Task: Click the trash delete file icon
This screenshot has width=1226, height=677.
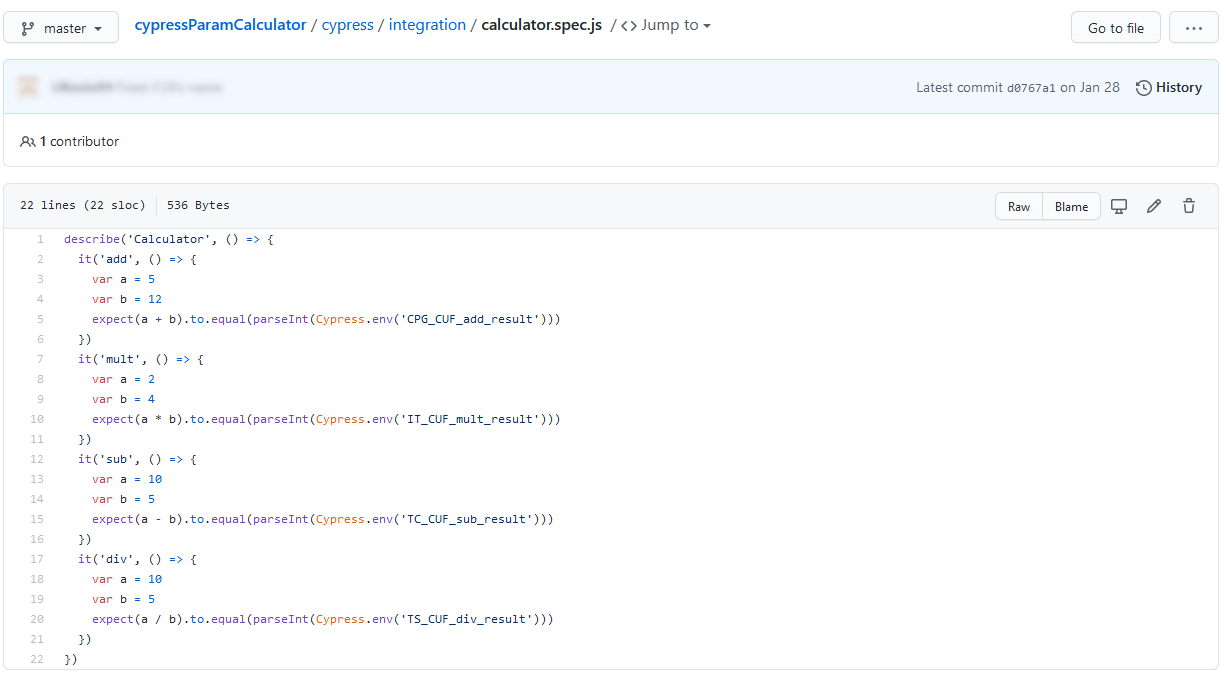Action: point(1189,206)
